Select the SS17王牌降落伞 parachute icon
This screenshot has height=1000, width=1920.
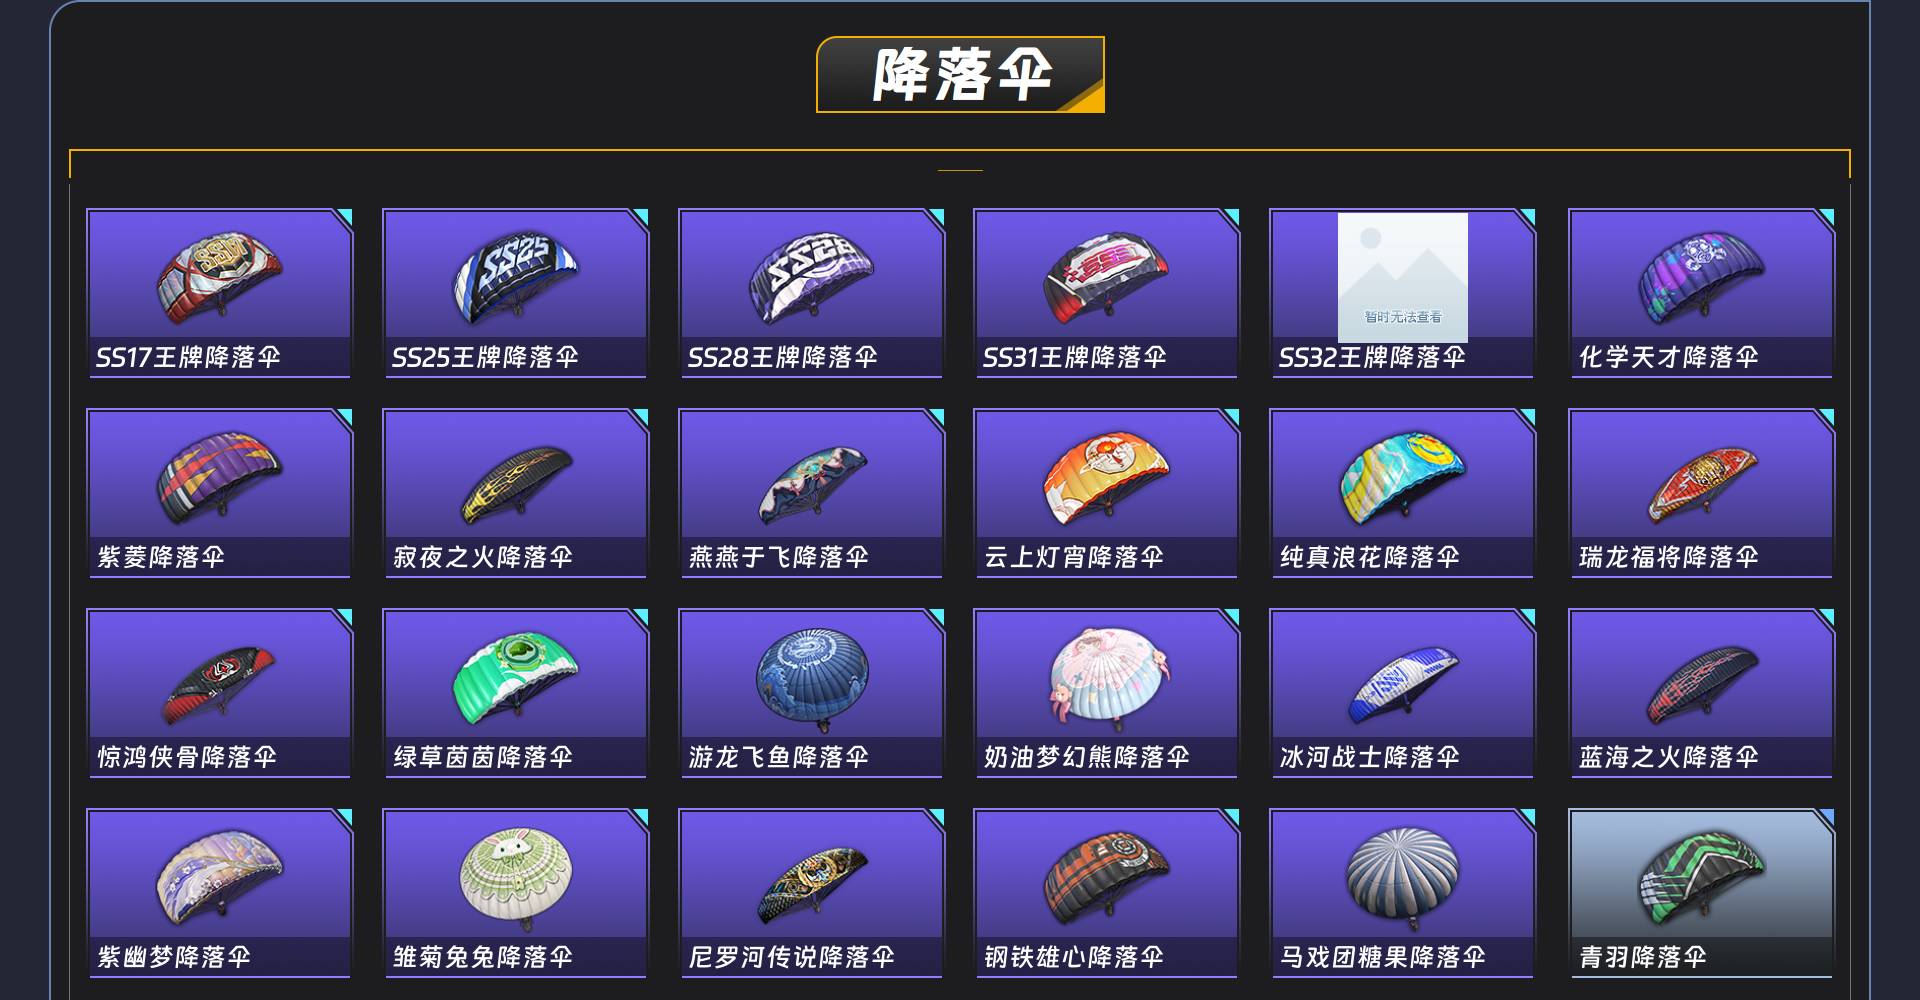(219, 279)
